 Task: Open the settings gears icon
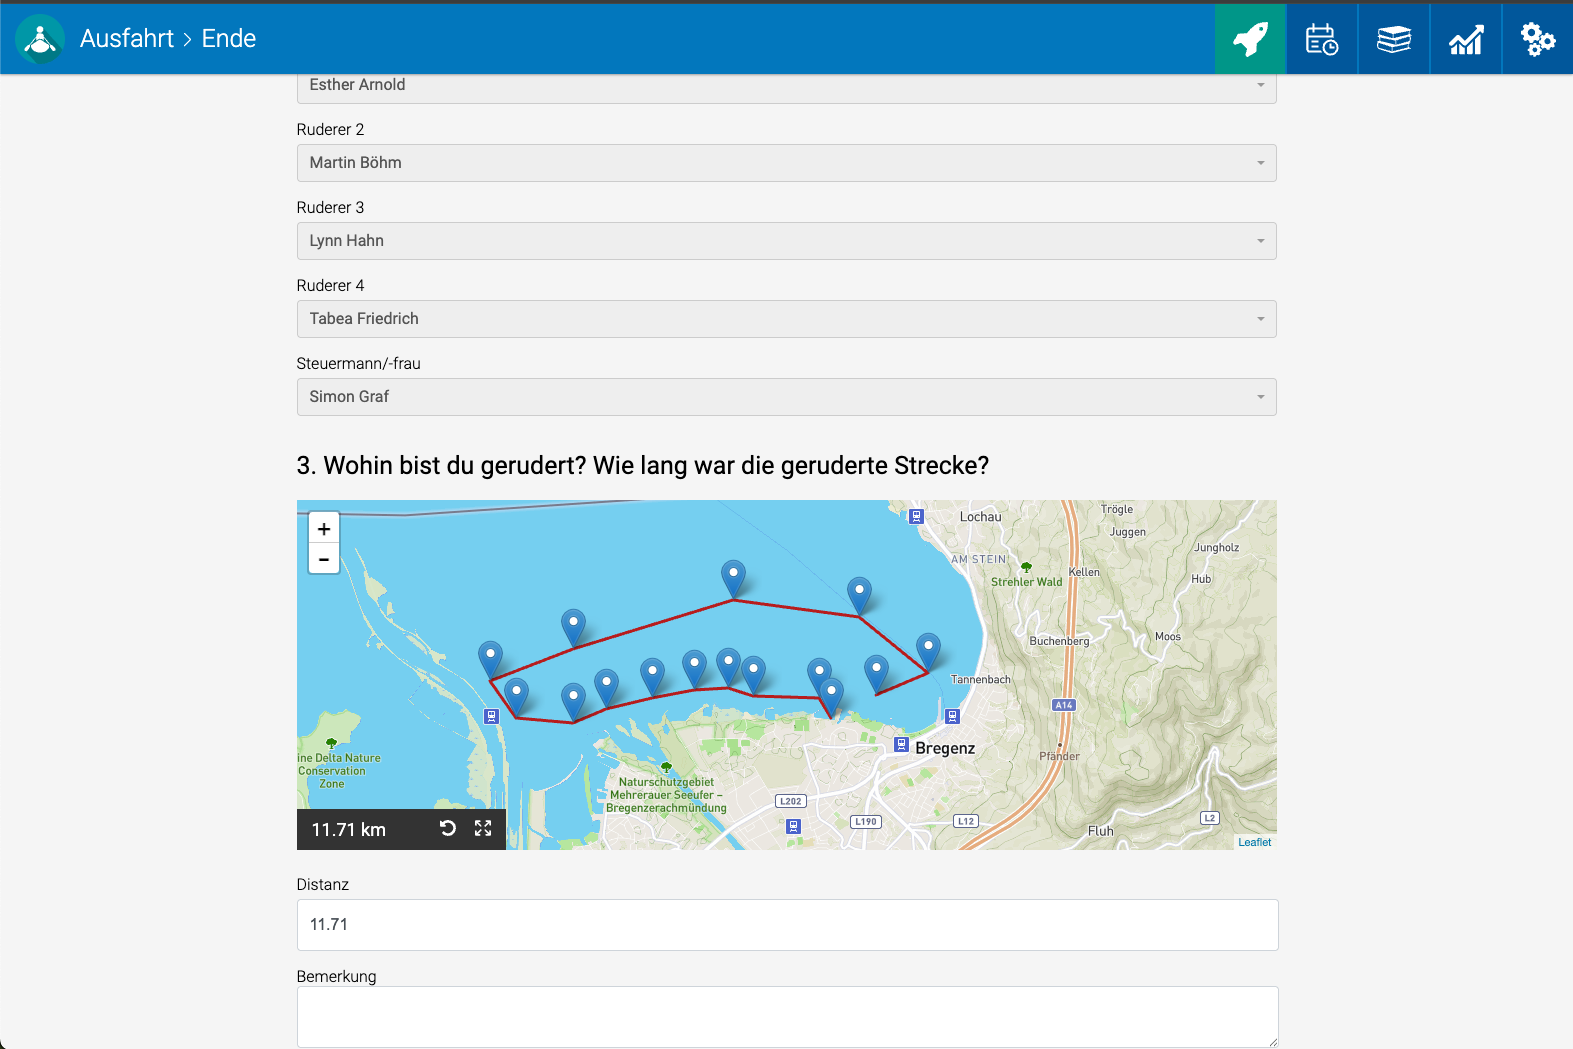click(x=1537, y=39)
